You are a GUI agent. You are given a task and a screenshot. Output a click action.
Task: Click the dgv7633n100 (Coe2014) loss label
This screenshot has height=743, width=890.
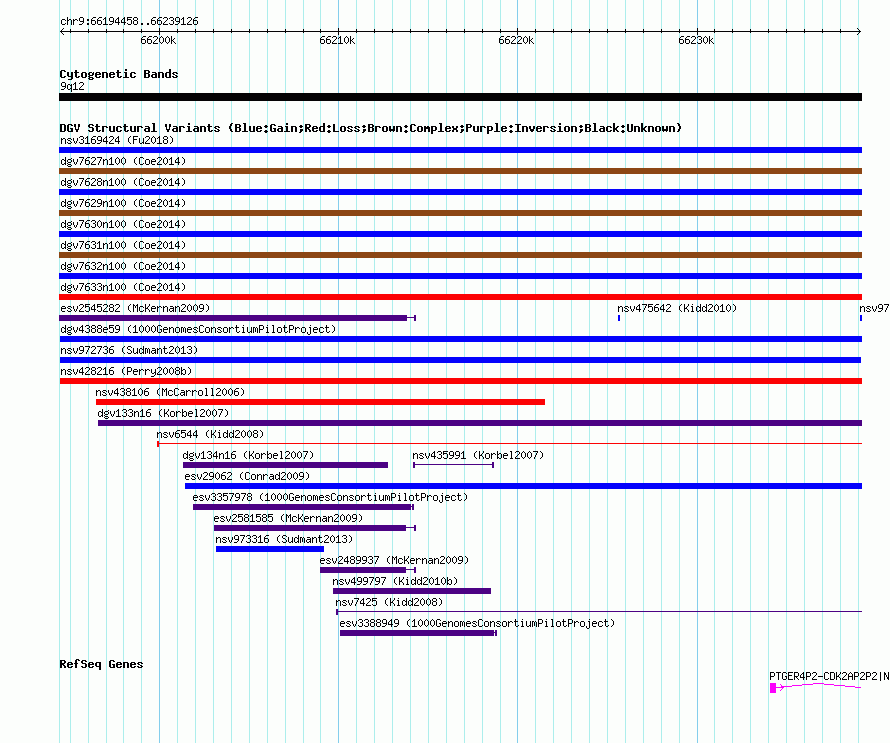[x=123, y=287]
